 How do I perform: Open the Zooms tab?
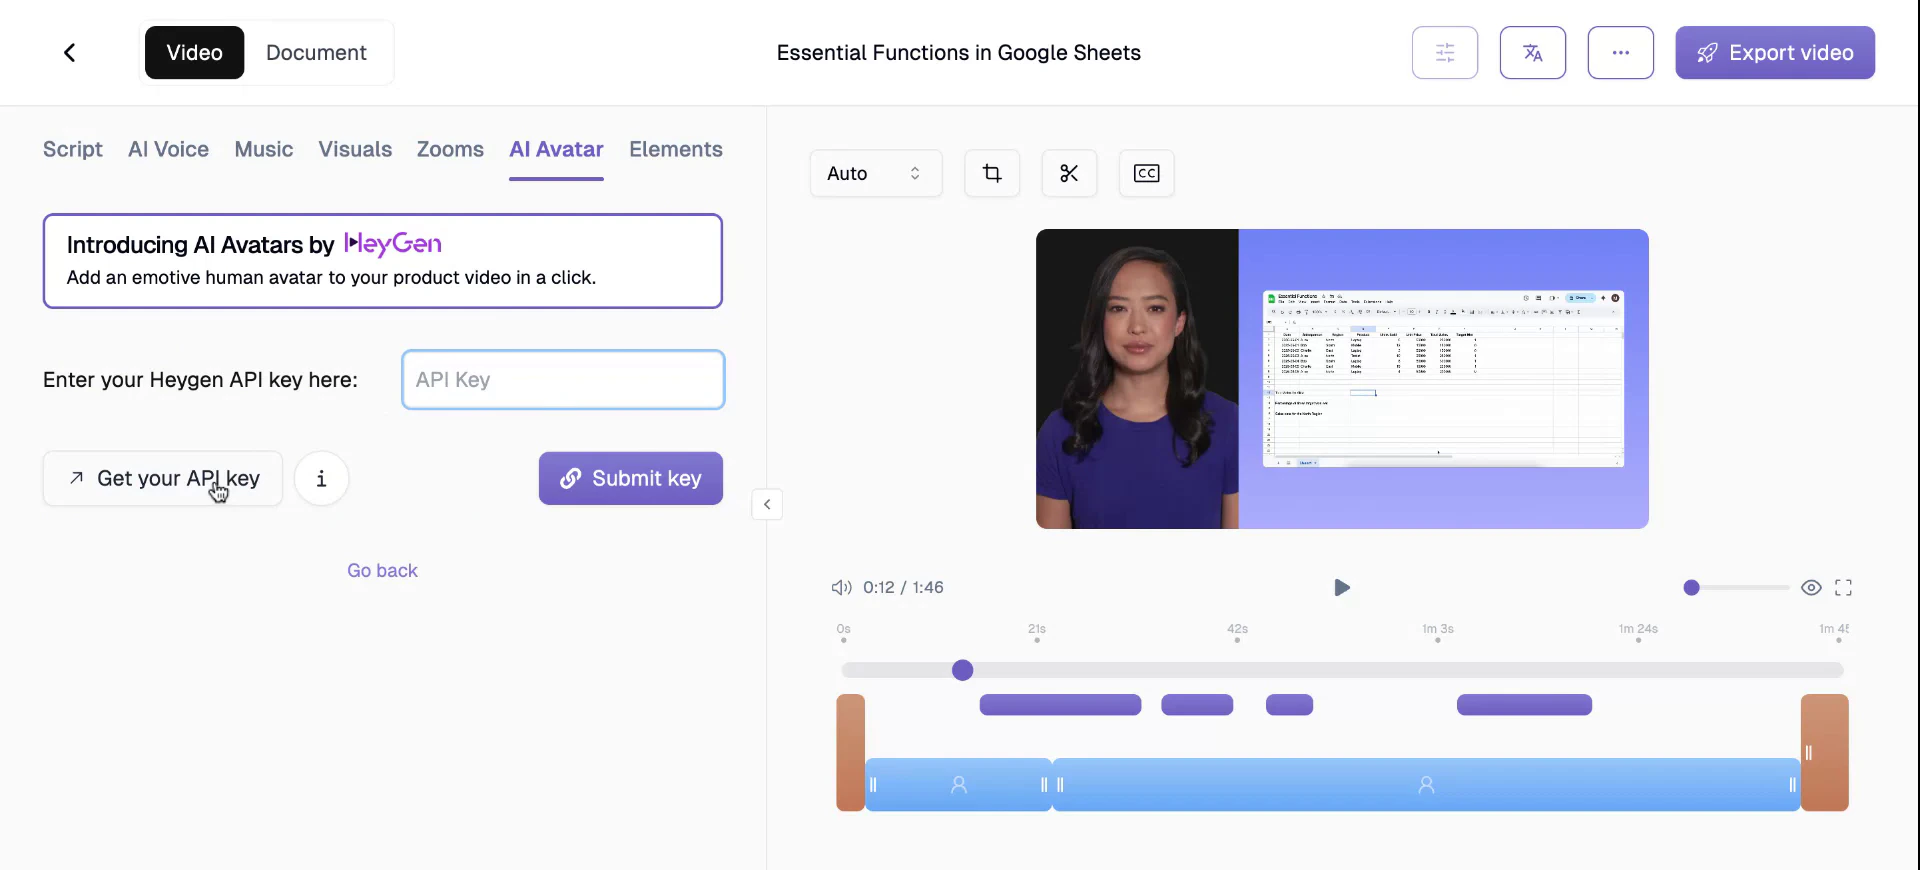[450, 149]
